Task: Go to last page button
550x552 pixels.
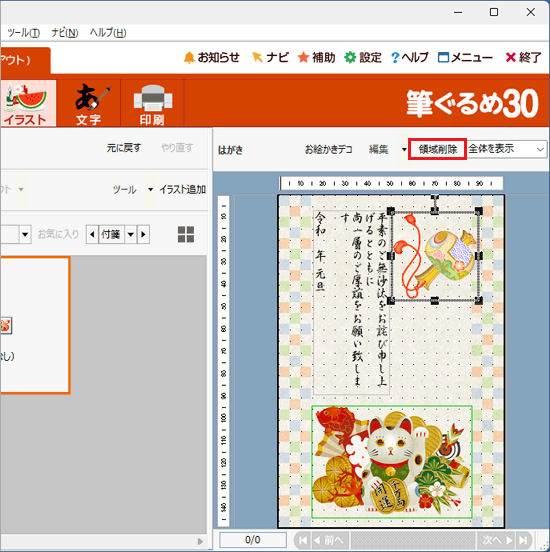Action: (x=523, y=540)
